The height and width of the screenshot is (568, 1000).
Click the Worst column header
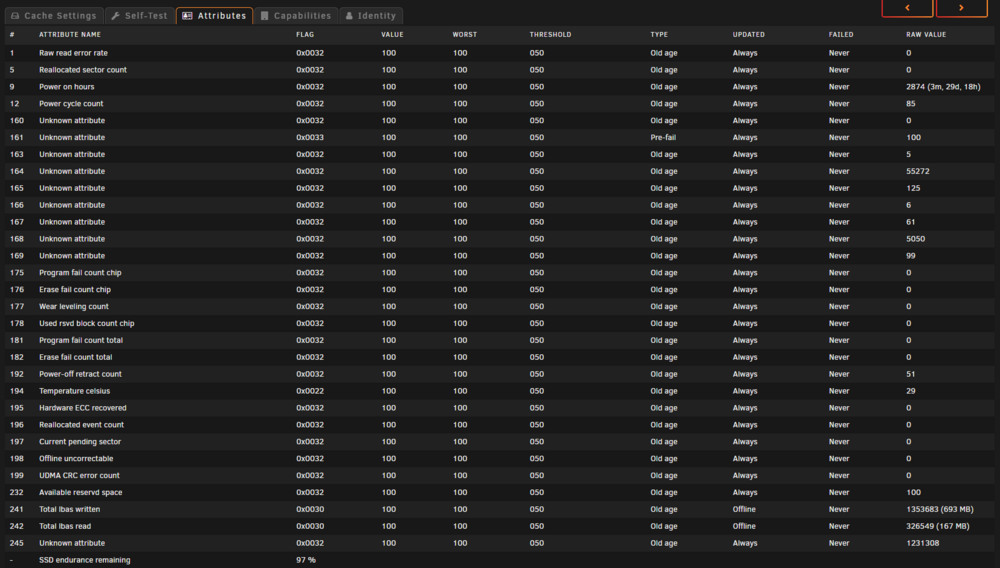[x=464, y=34]
